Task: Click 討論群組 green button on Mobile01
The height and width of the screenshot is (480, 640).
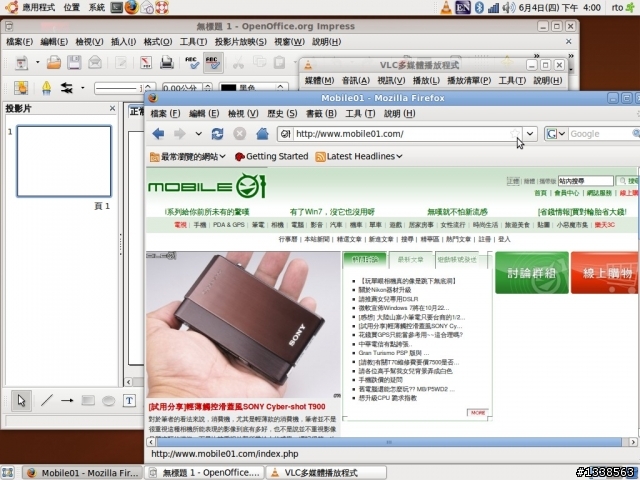Action: tap(532, 273)
